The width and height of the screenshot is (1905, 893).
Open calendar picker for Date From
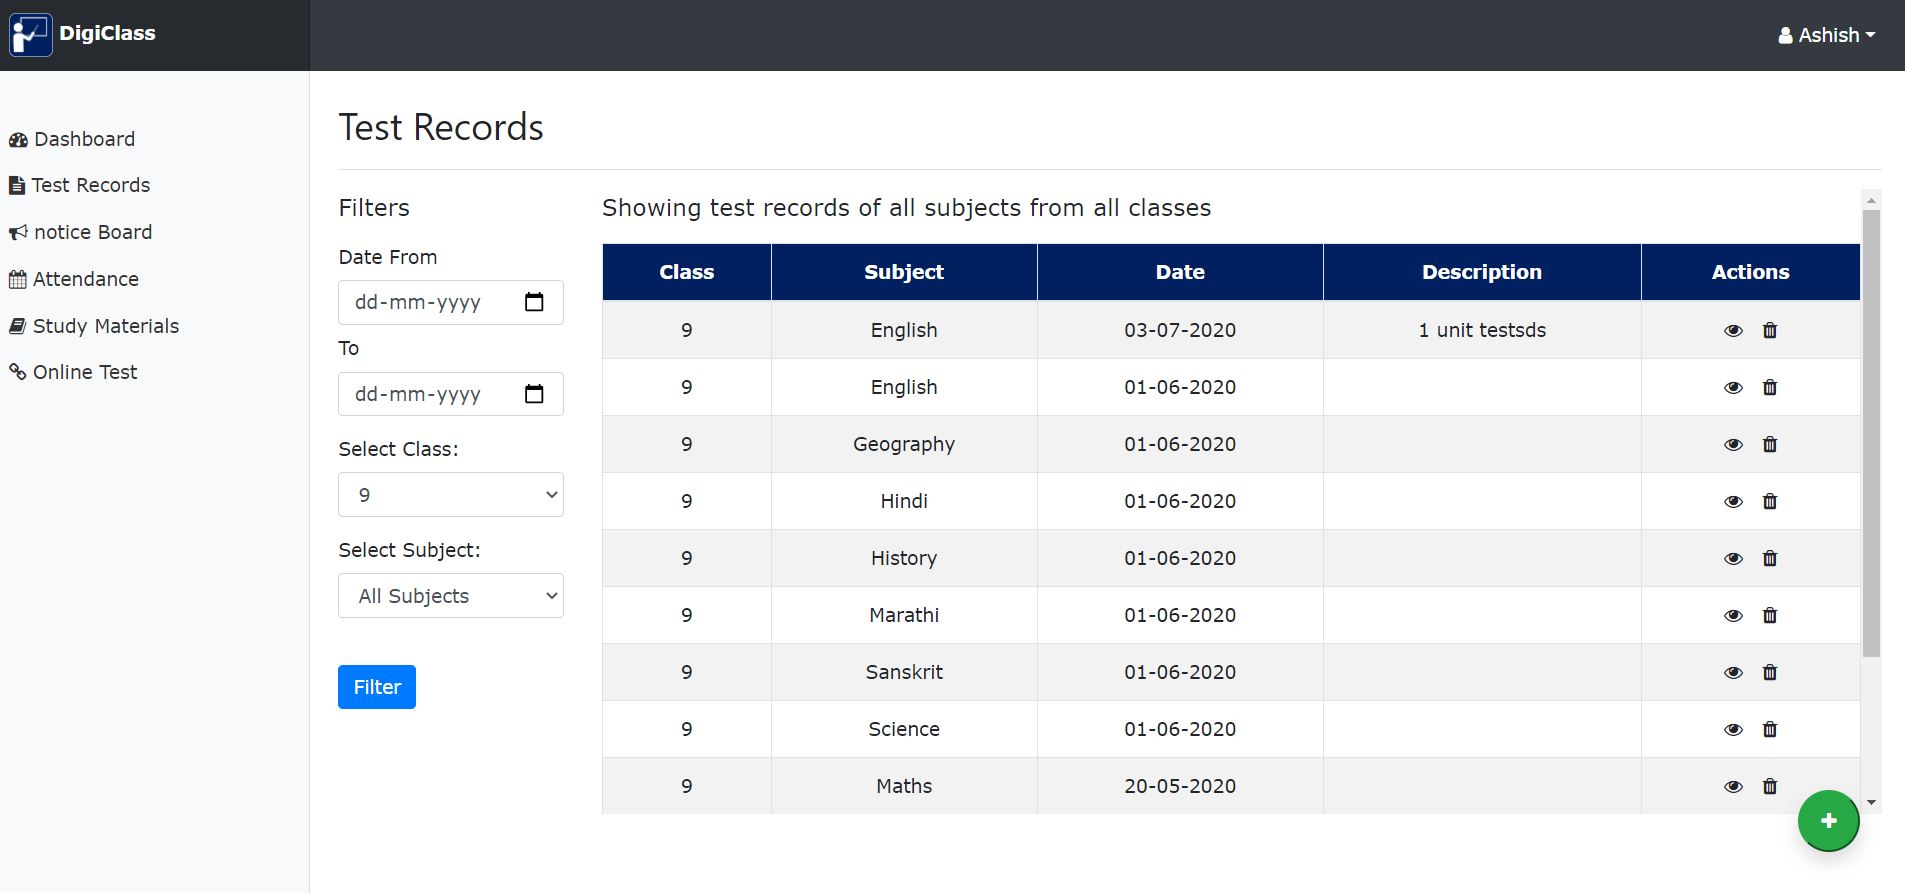pyautogui.click(x=534, y=302)
